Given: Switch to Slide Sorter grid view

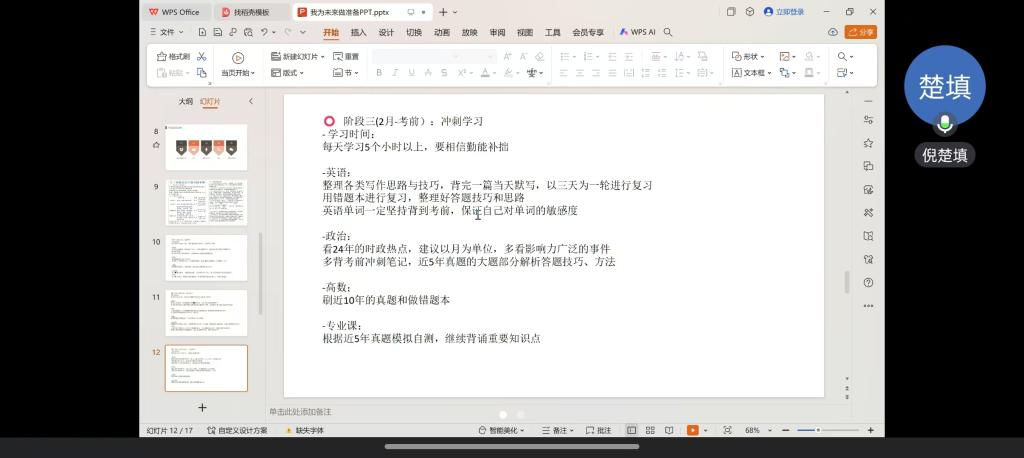Looking at the screenshot, I should pos(650,431).
